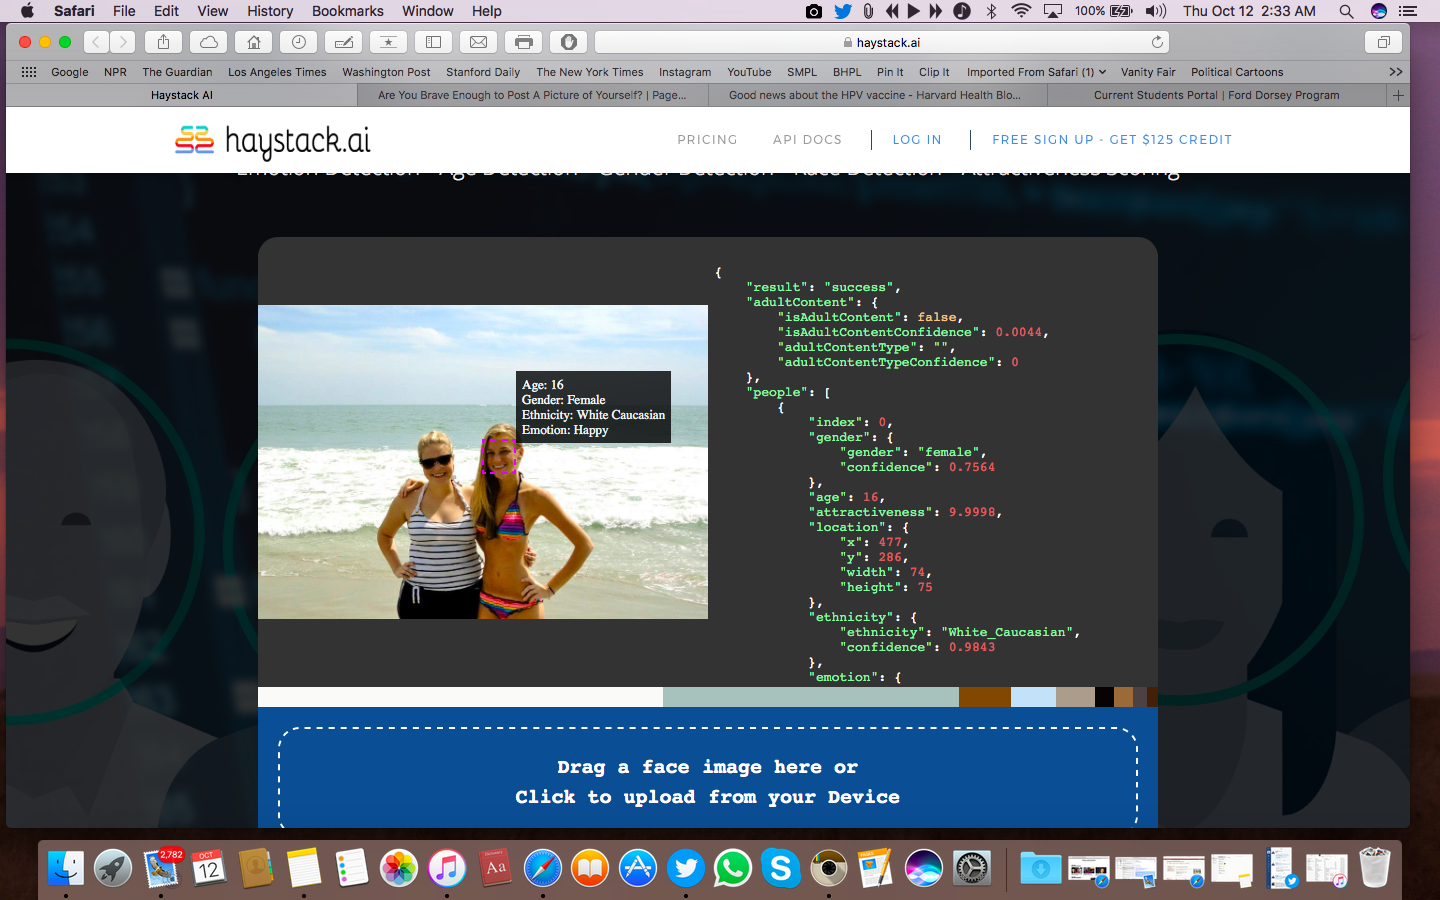Expand the Imported From Safari bookmarks folder
The image size is (1440, 900).
tap(1036, 72)
